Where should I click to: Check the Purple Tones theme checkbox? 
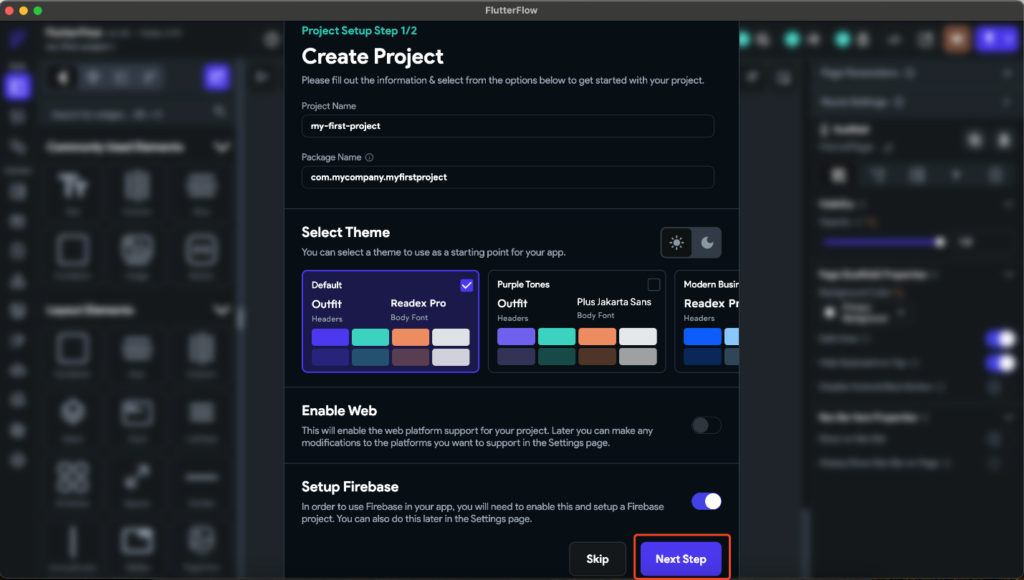655,283
